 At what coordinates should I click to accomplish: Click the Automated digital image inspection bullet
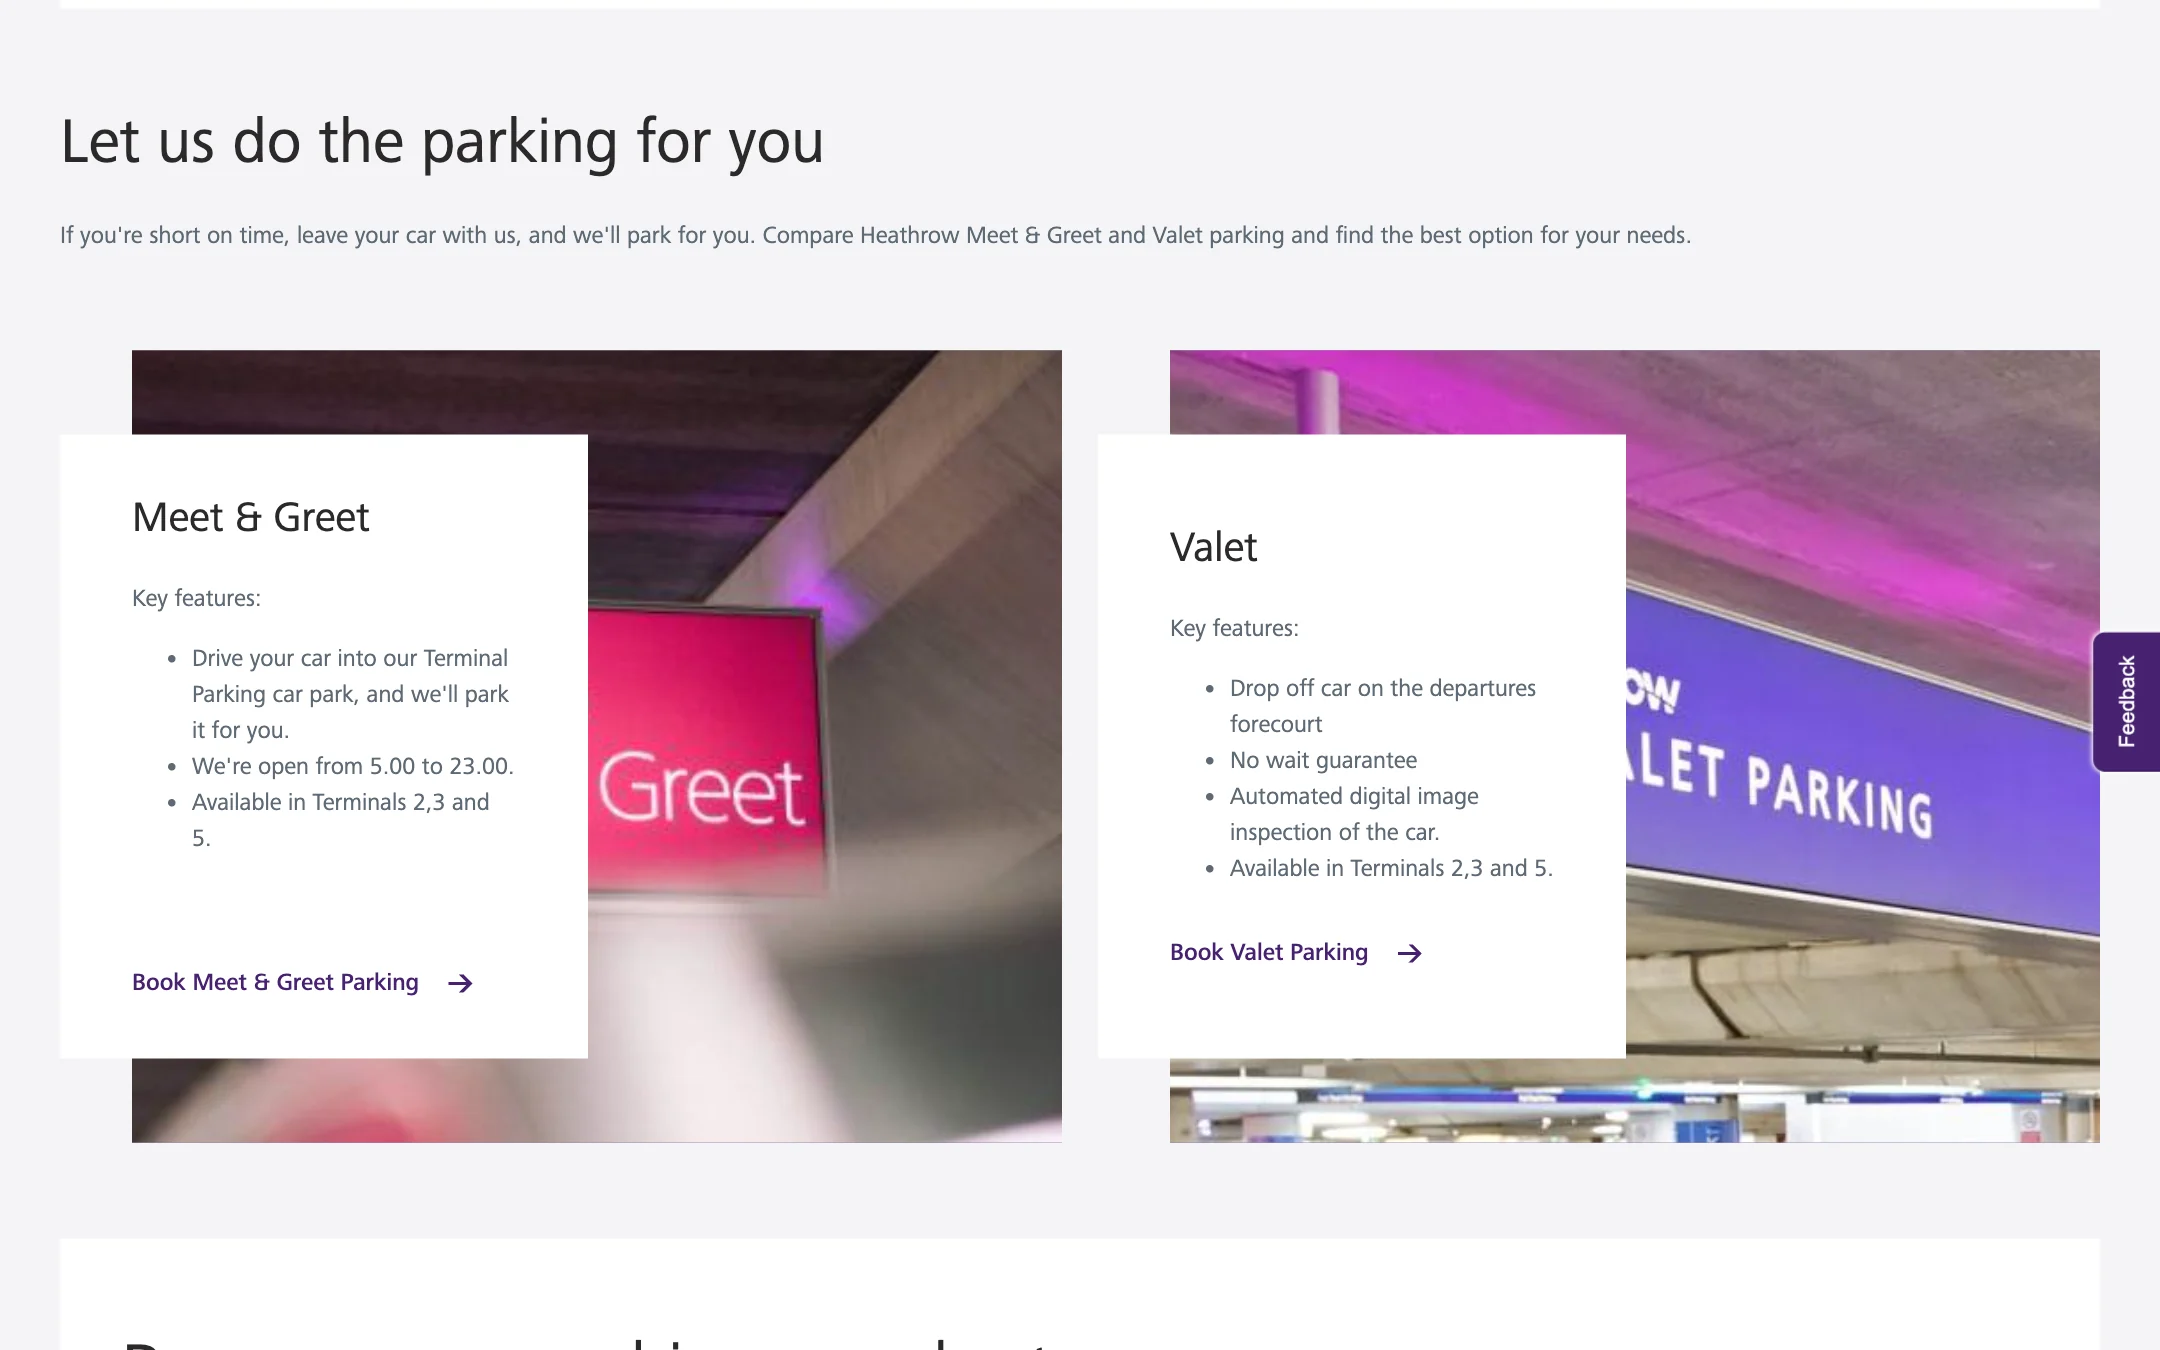coord(1354,814)
